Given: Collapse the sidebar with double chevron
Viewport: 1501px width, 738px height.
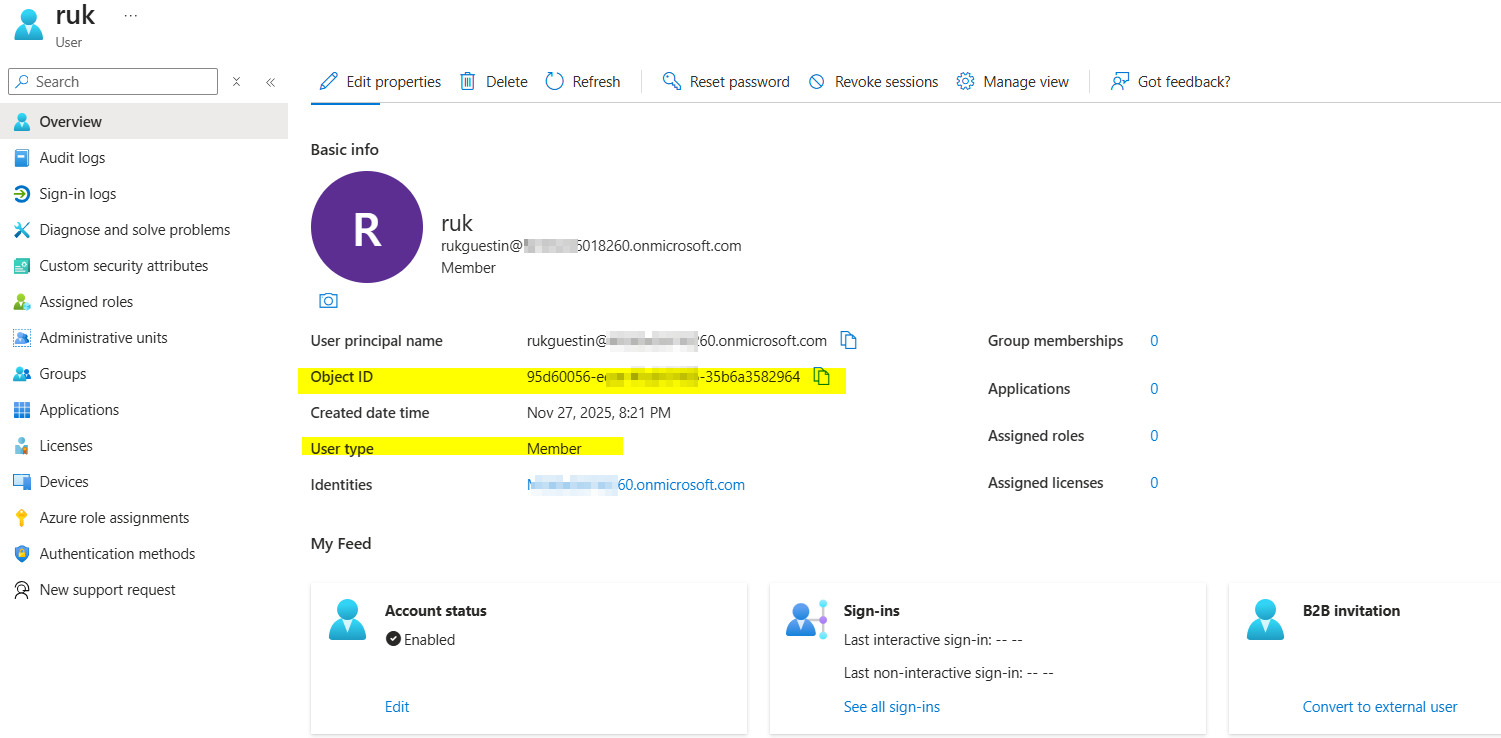Looking at the screenshot, I should [x=270, y=82].
